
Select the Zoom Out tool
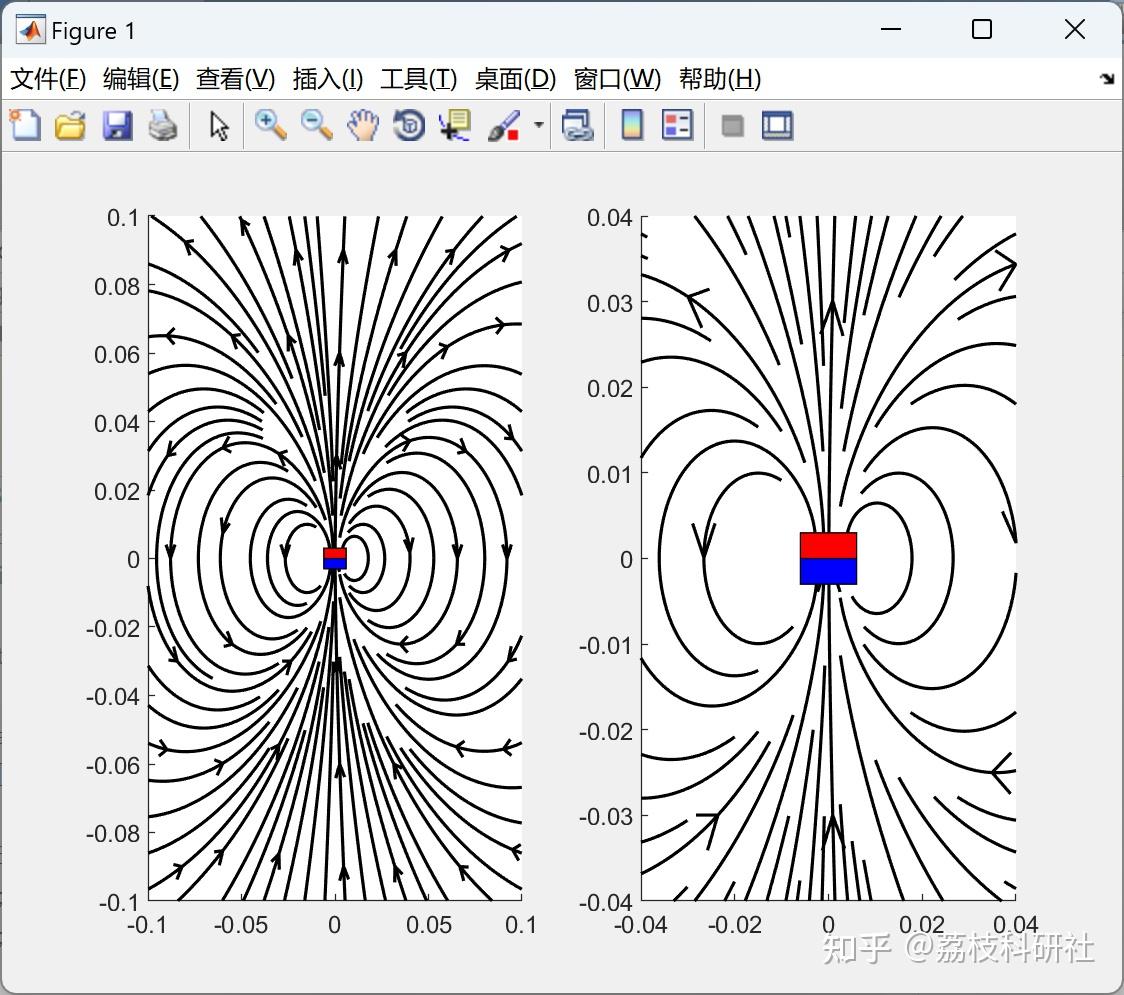pyautogui.click(x=315, y=125)
